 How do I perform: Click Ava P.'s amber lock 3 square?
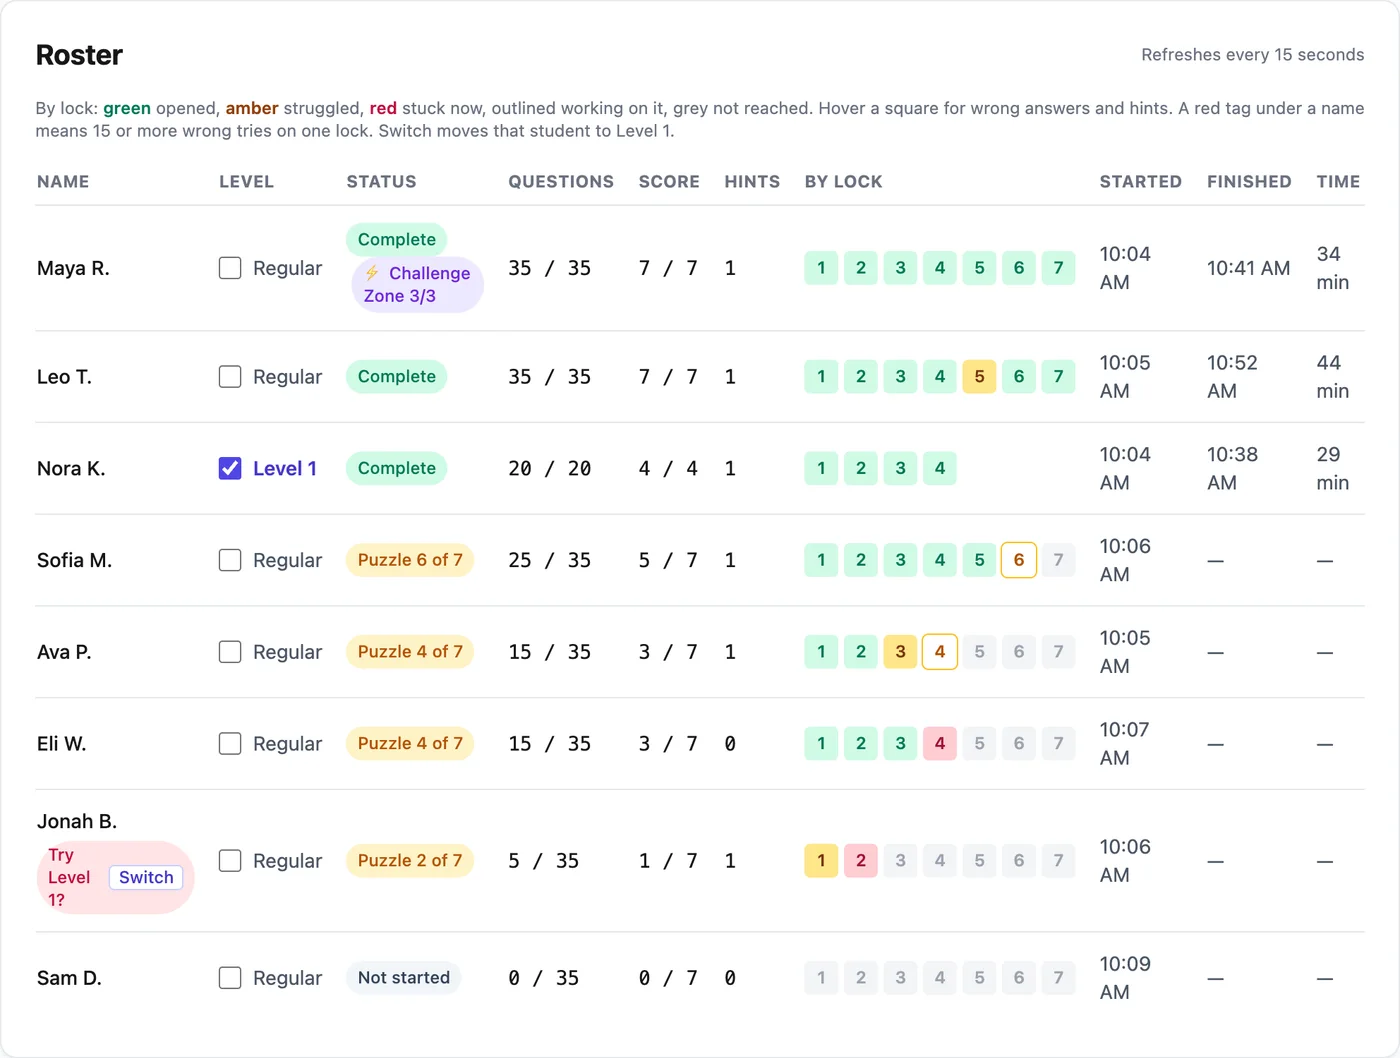(900, 652)
